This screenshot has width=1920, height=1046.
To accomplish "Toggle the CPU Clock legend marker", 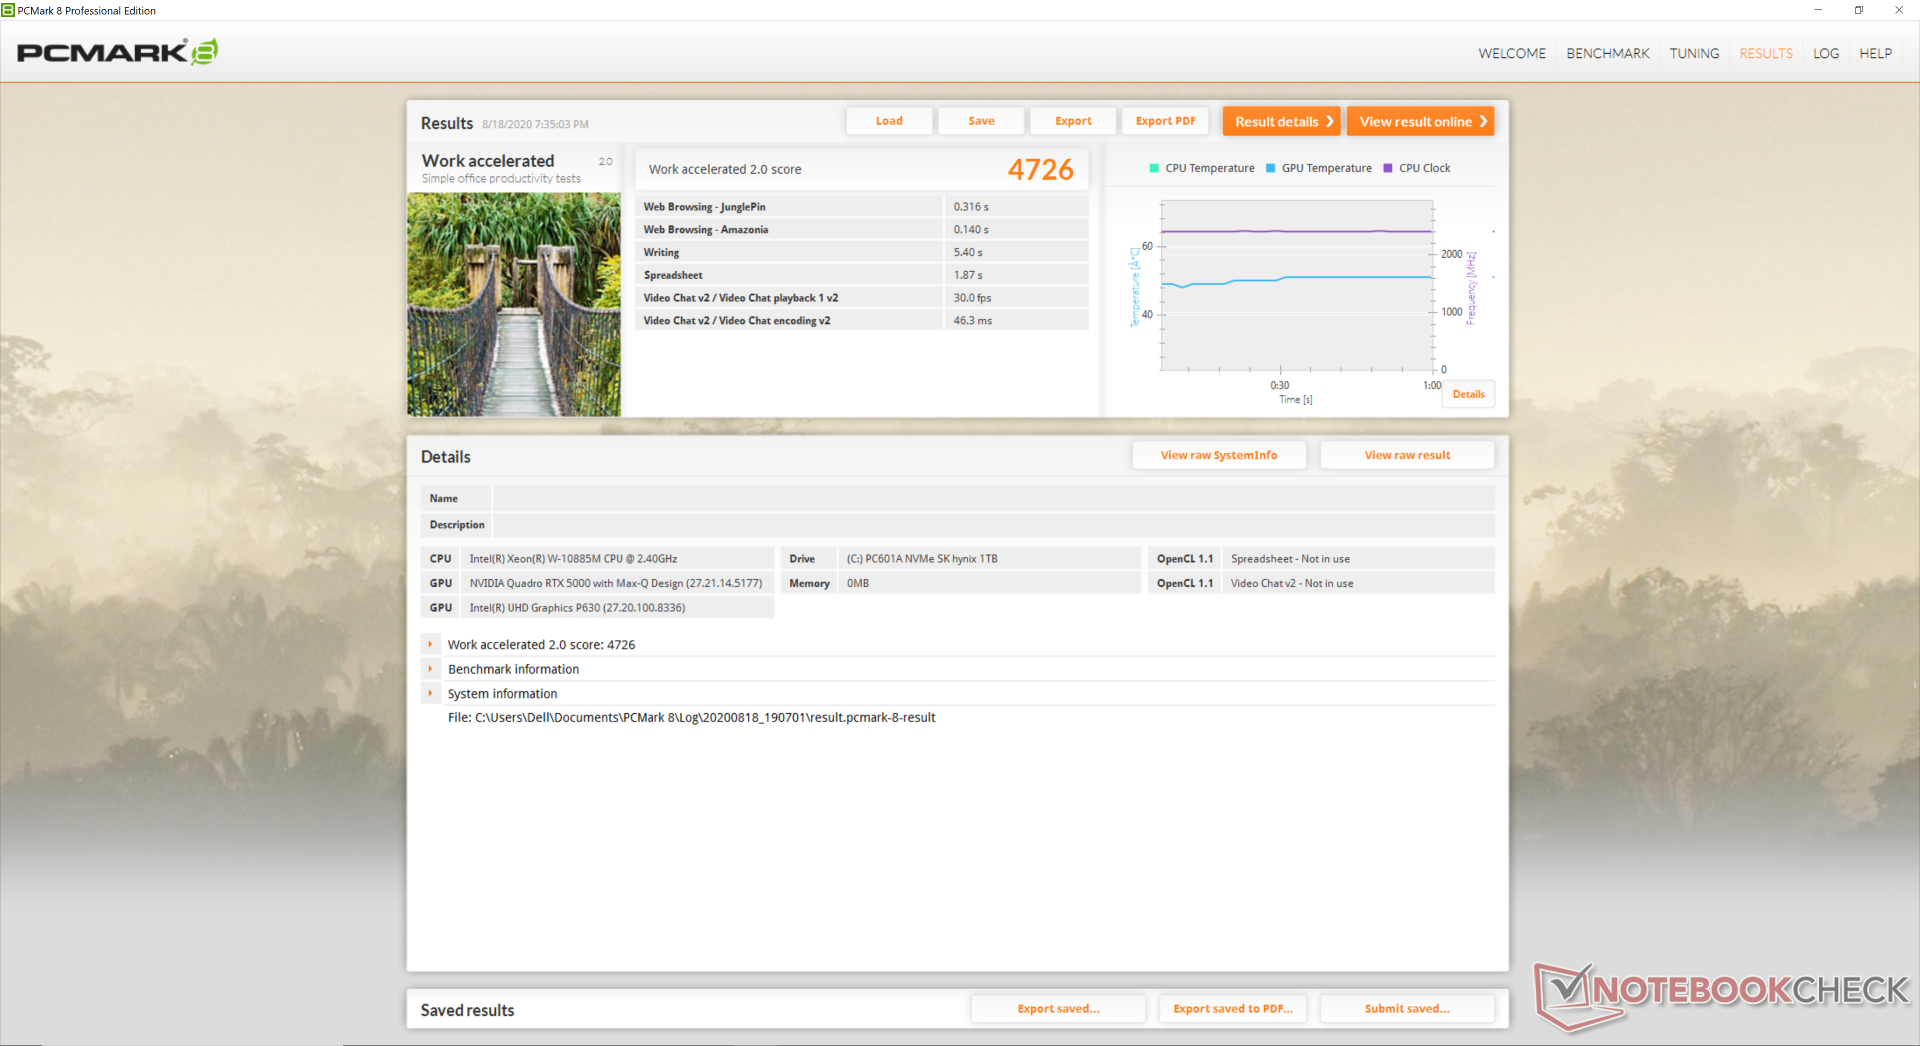I will [x=1388, y=168].
